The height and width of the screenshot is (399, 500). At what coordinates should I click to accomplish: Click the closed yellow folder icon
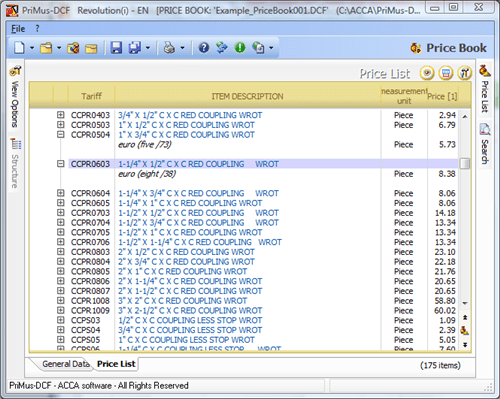coord(91,48)
